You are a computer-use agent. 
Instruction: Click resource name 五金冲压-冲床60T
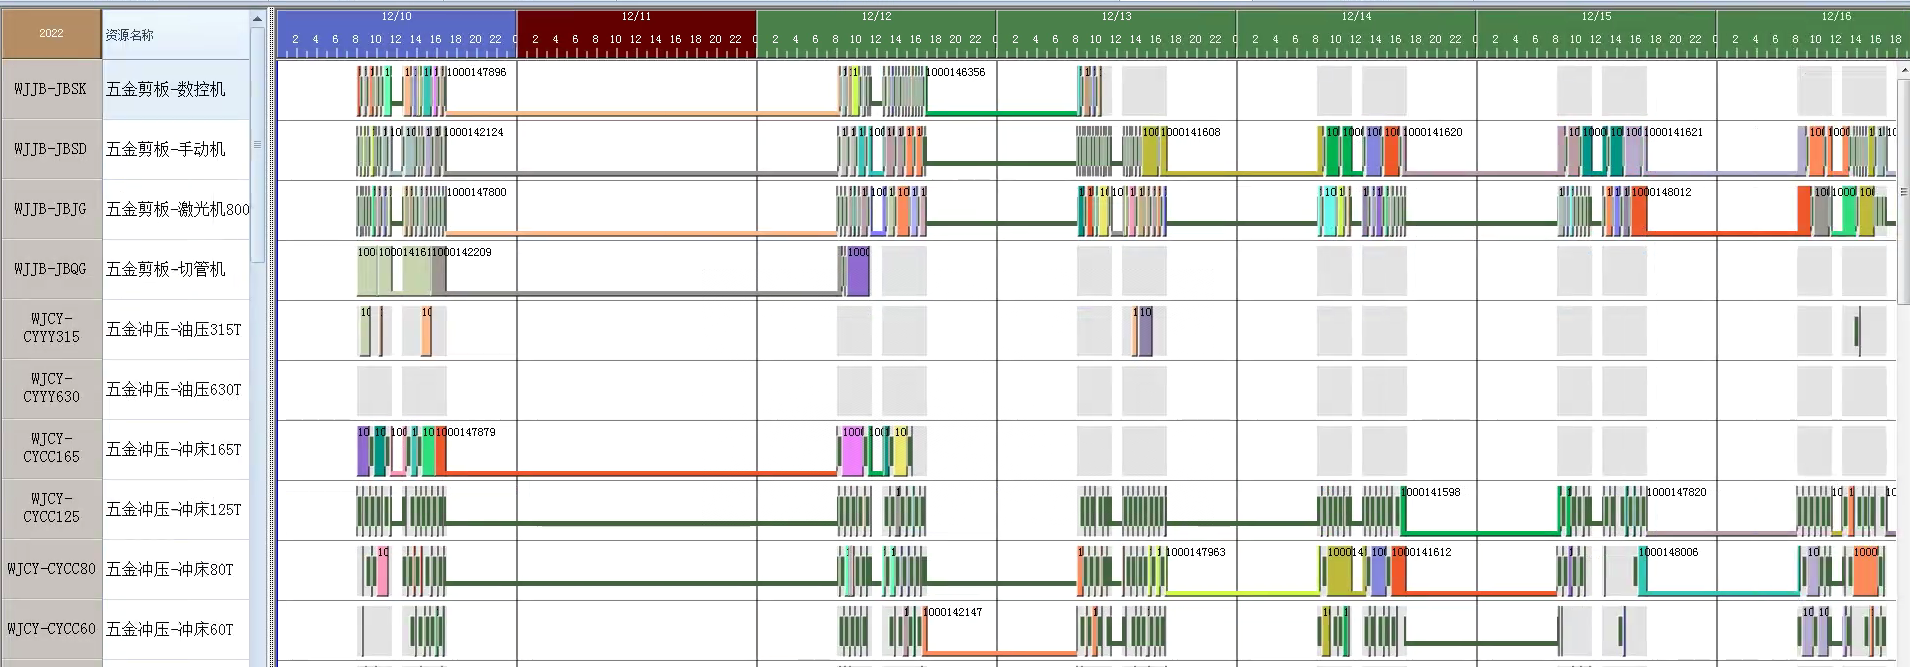pos(170,629)
